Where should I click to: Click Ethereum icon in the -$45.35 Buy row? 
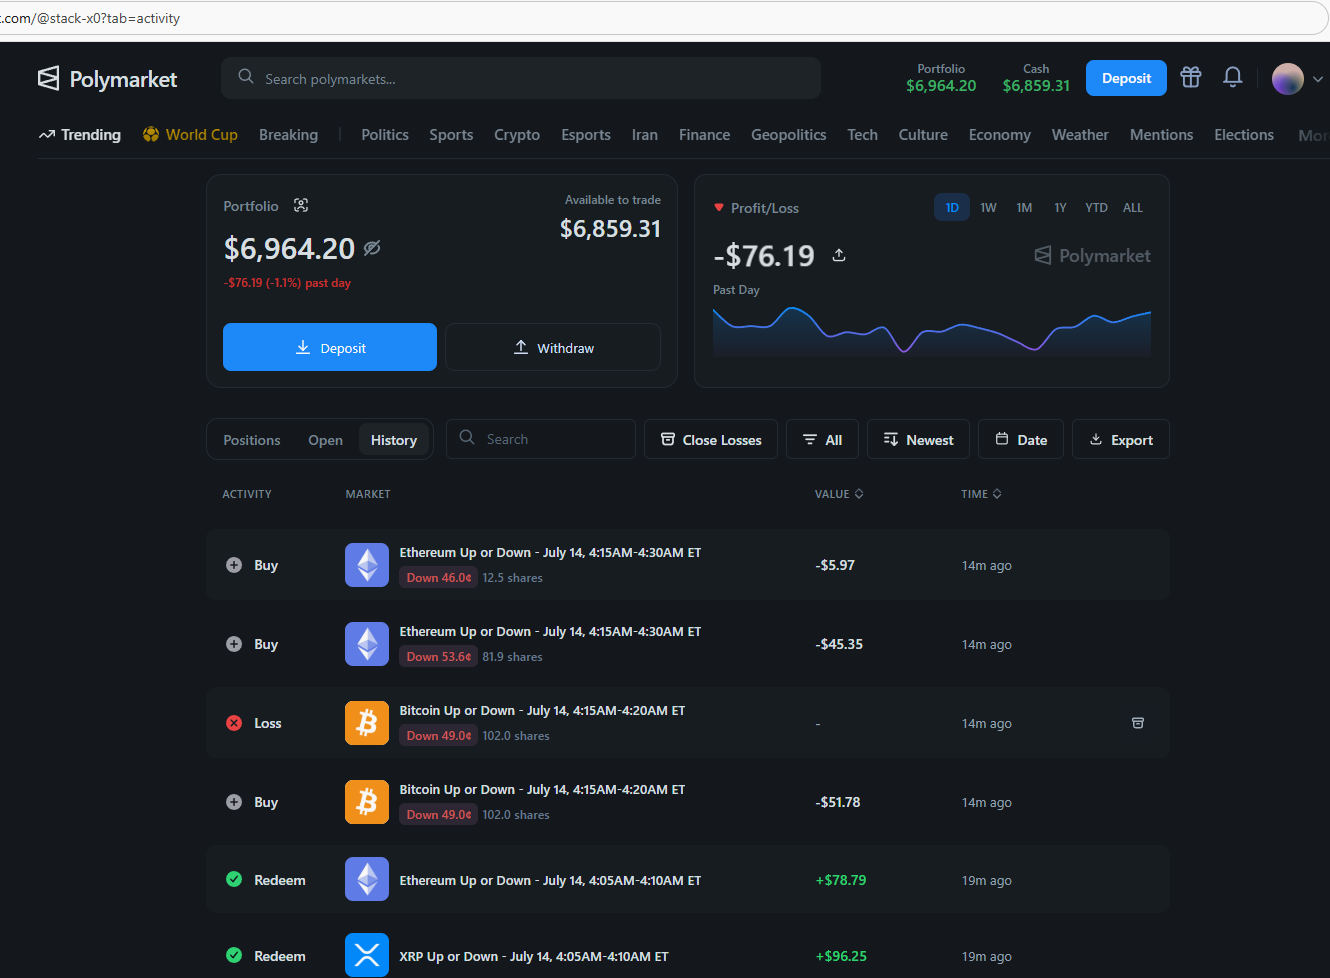[x=367, y=644]
